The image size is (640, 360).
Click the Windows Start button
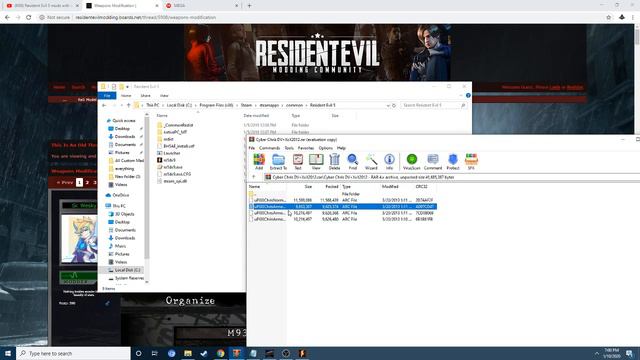(8, 353)
